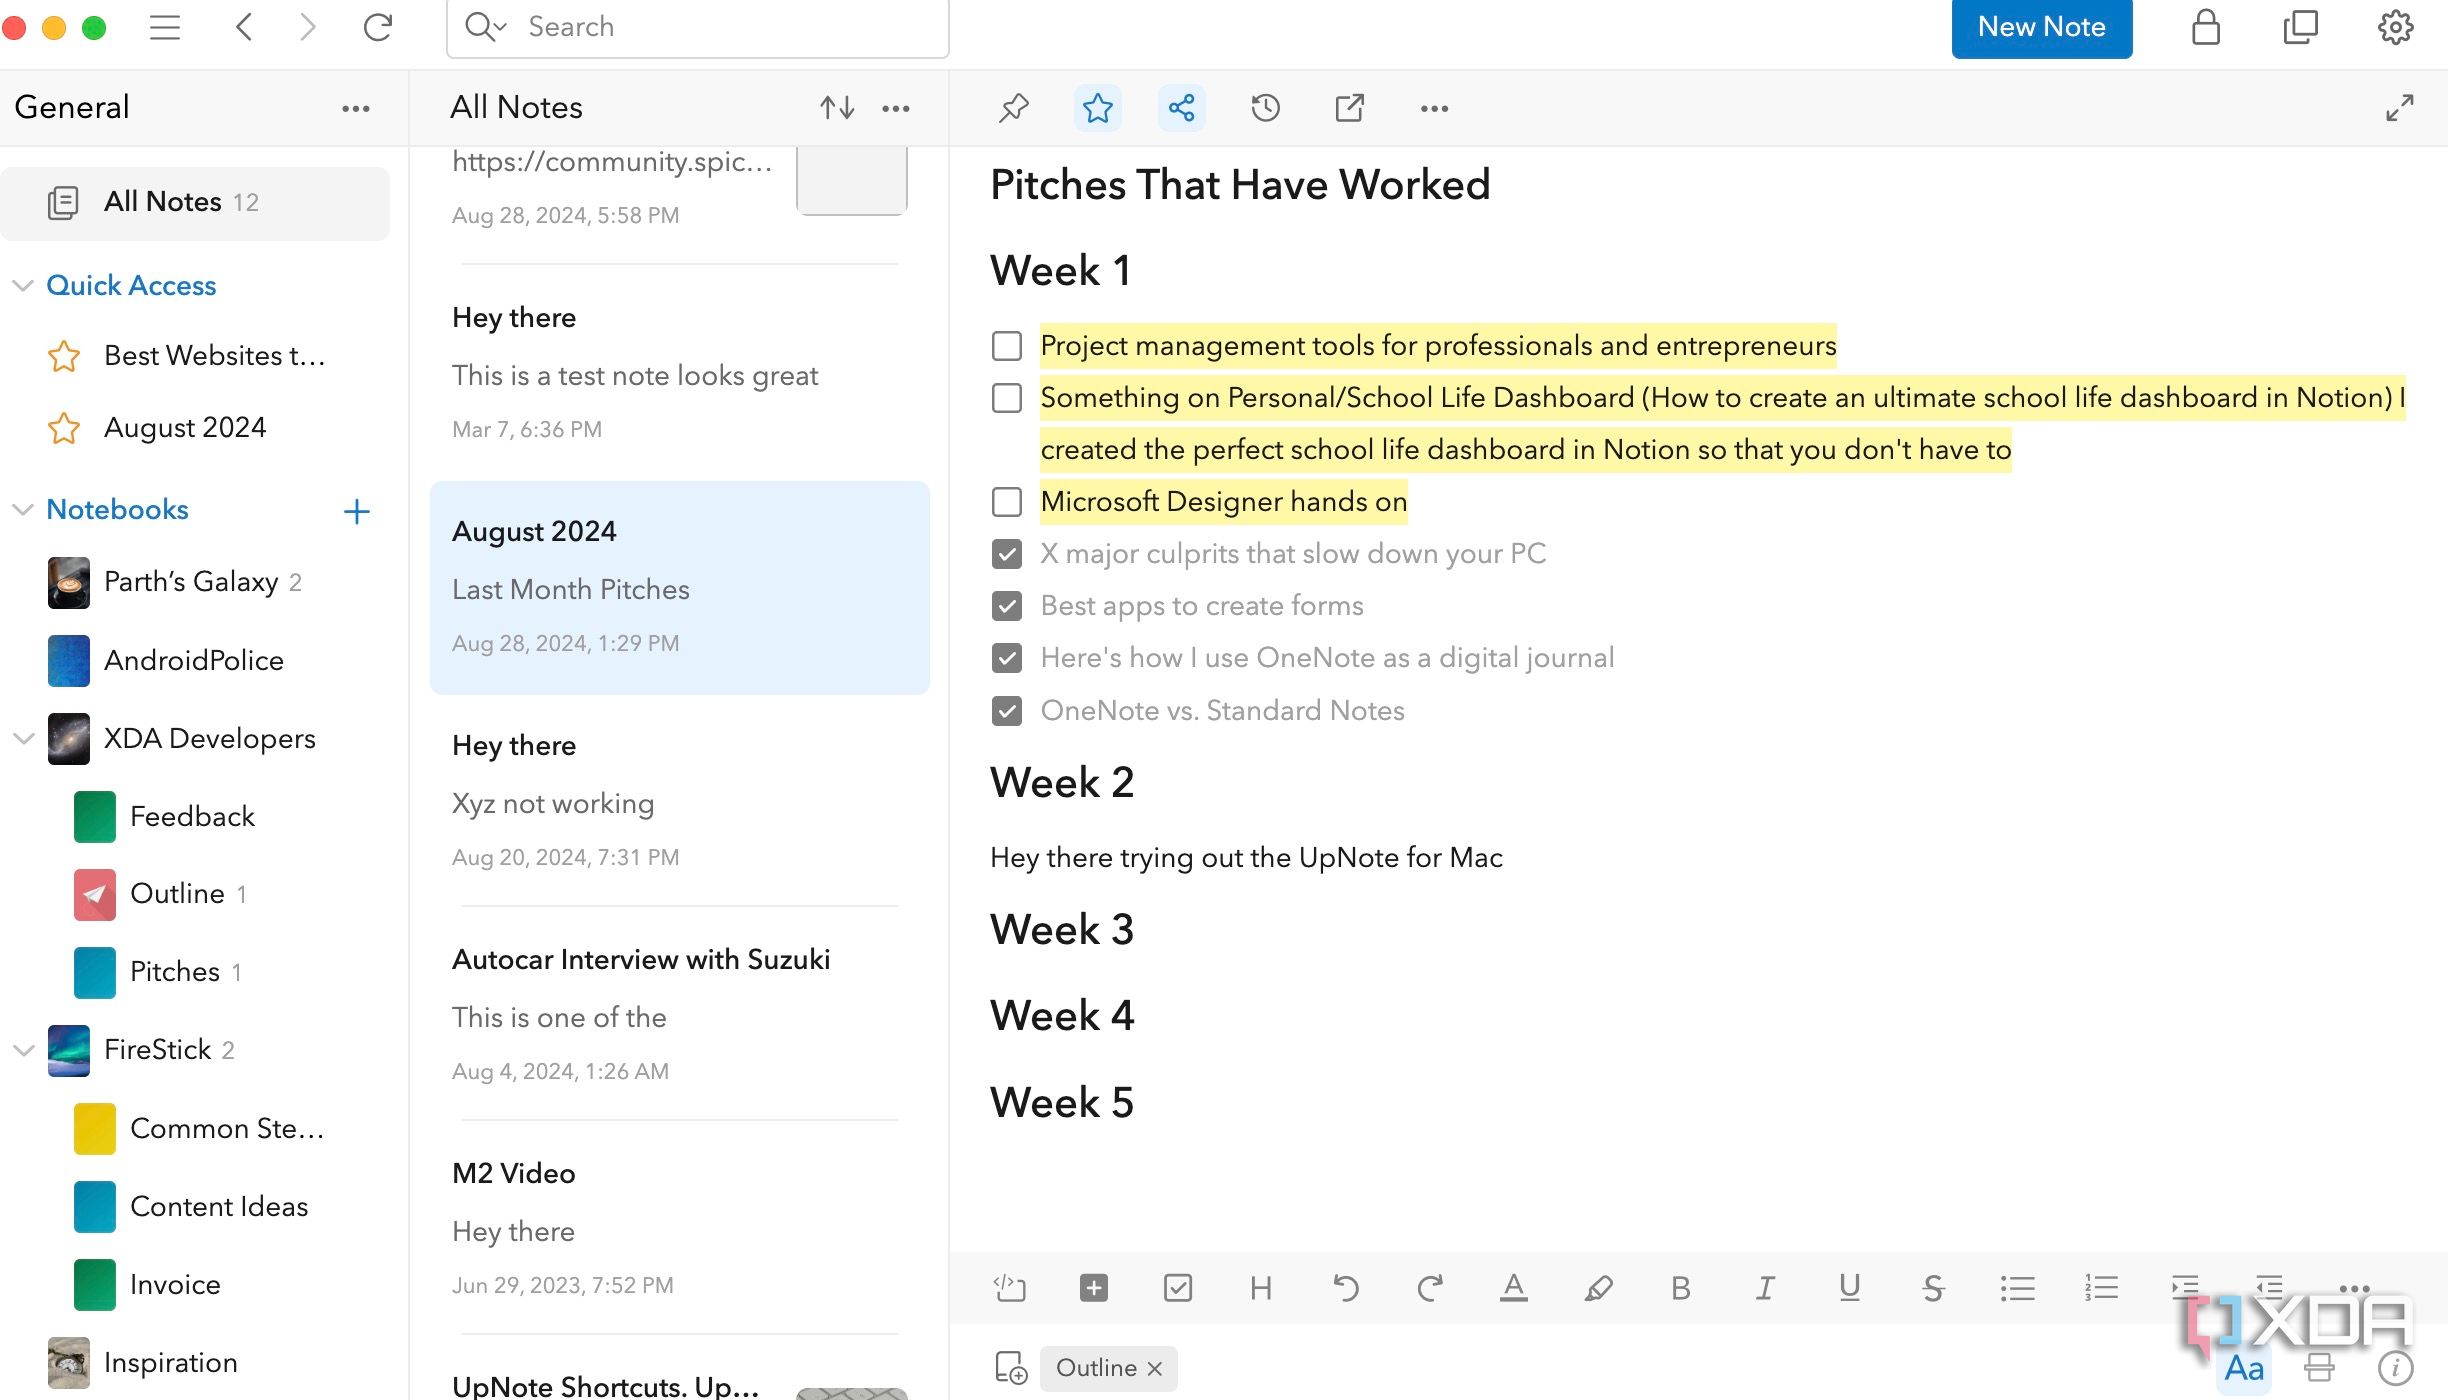The image size is (2448, 1400).
Task: Toggle bold formatting
Action: click(x=1681, y=1288)
